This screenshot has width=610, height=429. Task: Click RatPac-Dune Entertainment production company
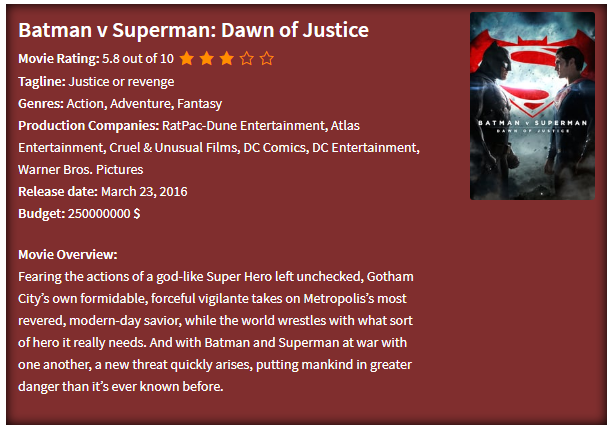point(244,126)
